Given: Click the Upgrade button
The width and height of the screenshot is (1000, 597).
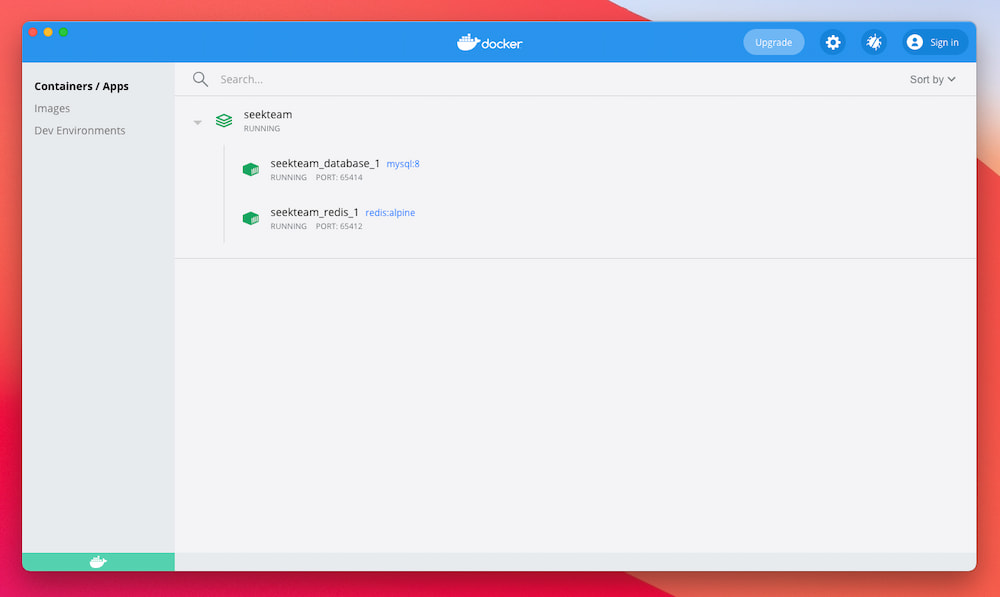Looking at the screenshot, I should (x=774, y=42).
